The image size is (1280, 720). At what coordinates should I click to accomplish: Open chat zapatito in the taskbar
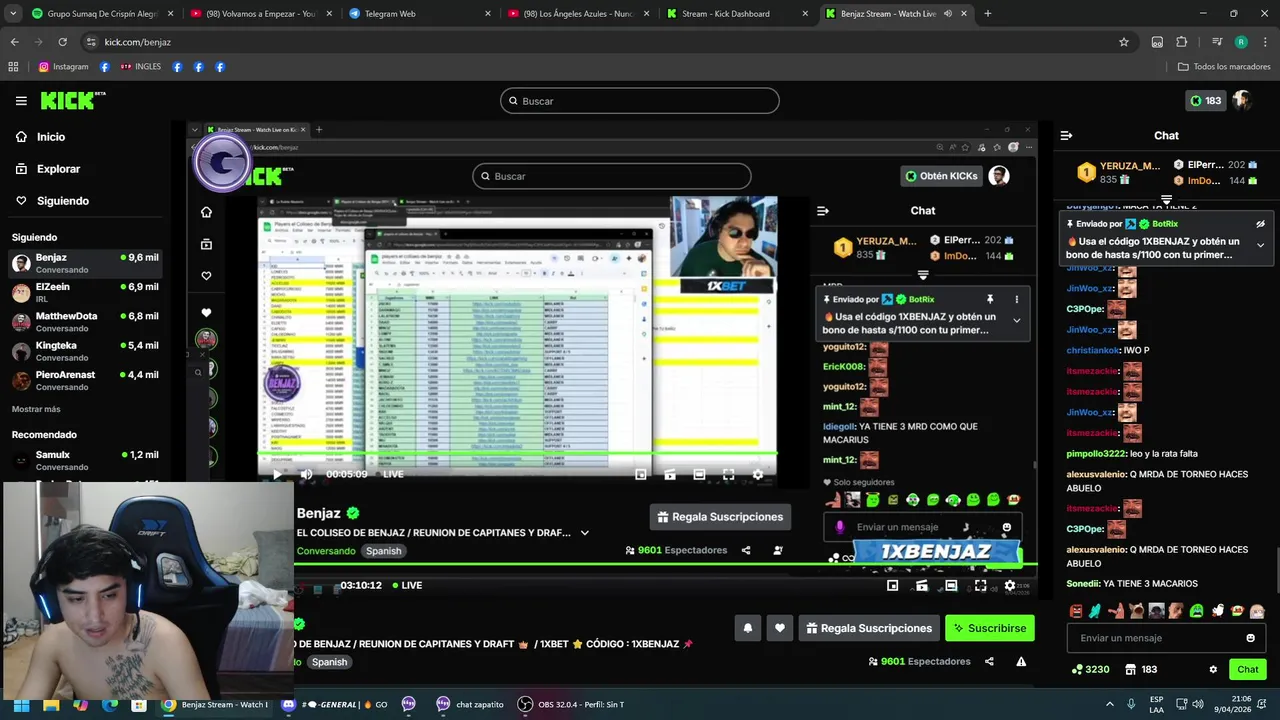pyautogui.click(x=470, y=704)
